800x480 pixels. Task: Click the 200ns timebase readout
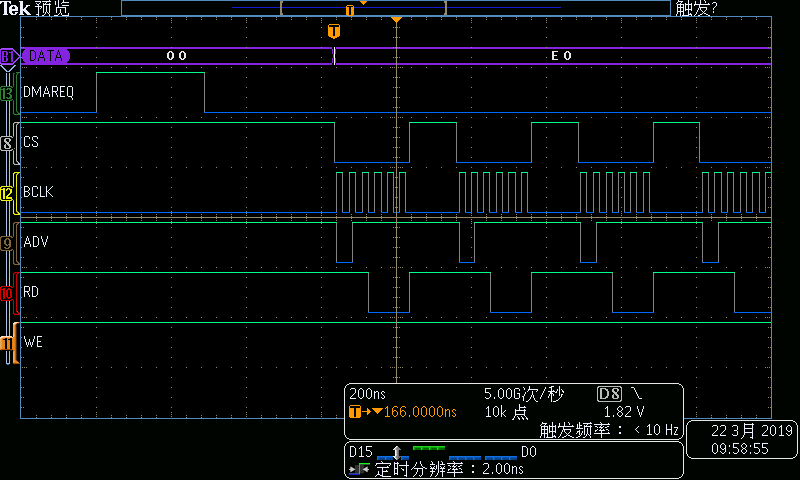click(367, 394)
